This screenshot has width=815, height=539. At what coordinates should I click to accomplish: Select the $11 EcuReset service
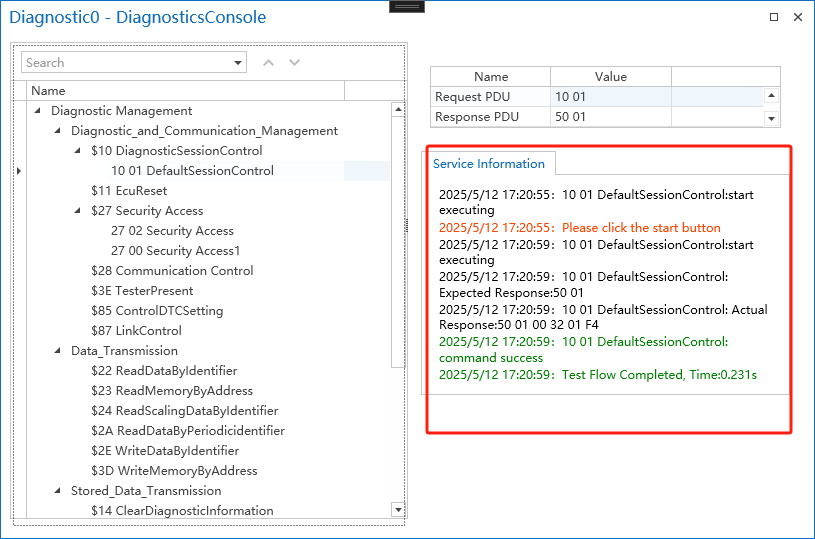coord(128,191)
